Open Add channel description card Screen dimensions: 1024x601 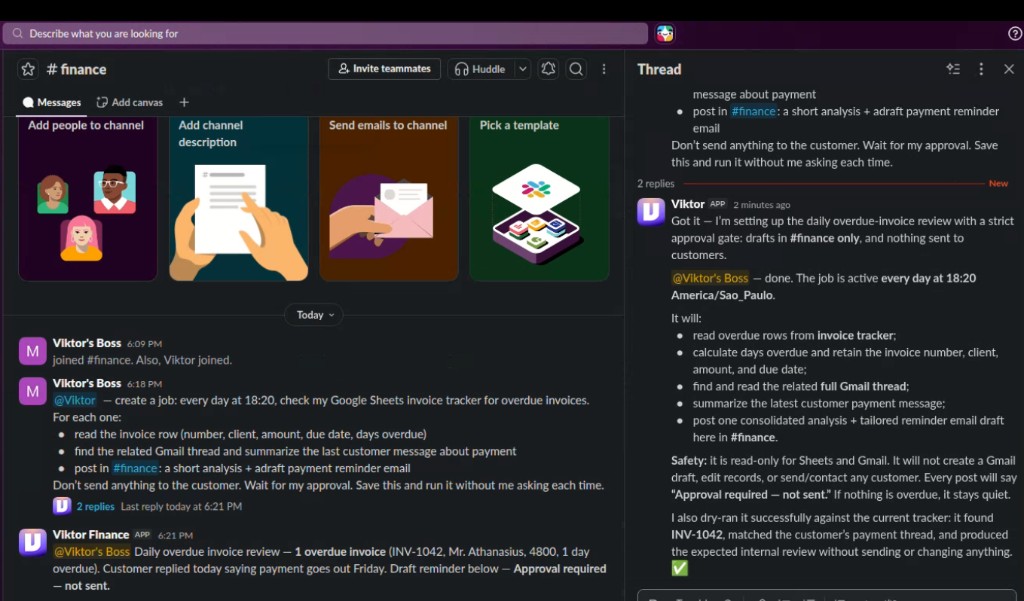click(x=238, y=198)
